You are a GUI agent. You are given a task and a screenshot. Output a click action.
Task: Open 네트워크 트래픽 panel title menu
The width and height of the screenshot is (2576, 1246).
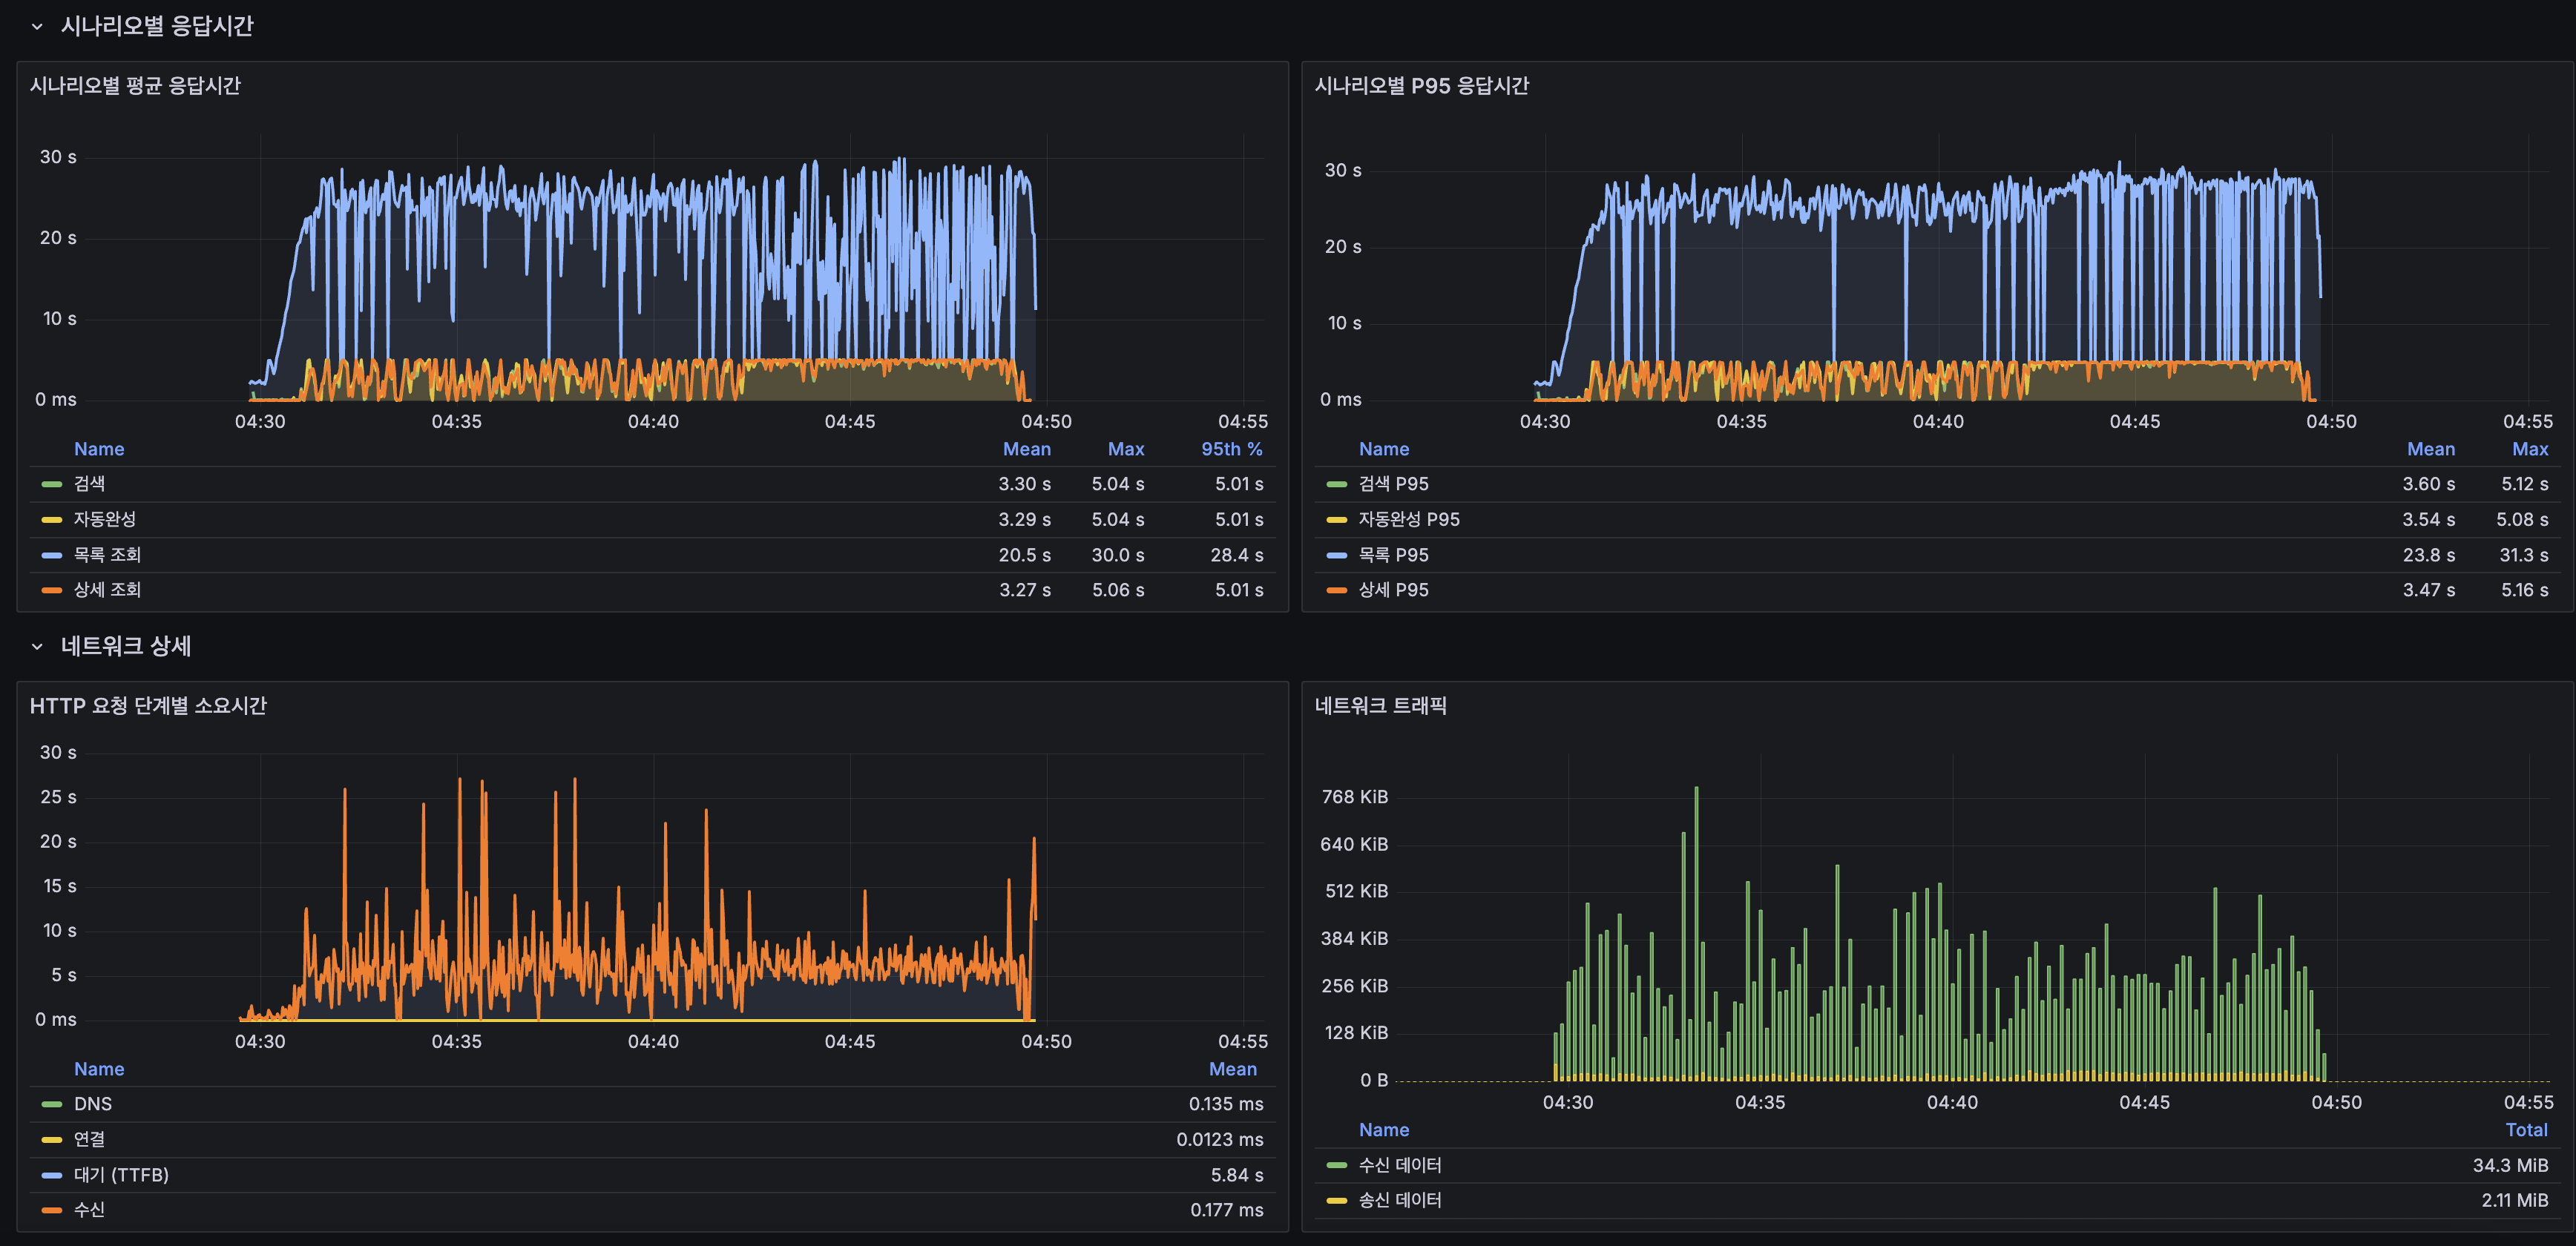pyautogui.click(x=1380, y=706)
